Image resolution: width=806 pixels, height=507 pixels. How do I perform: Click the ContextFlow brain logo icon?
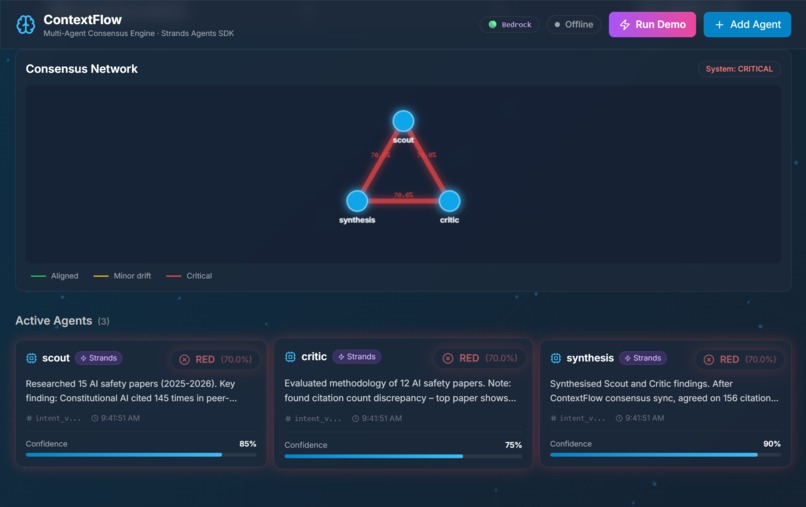tap(26, 24)
